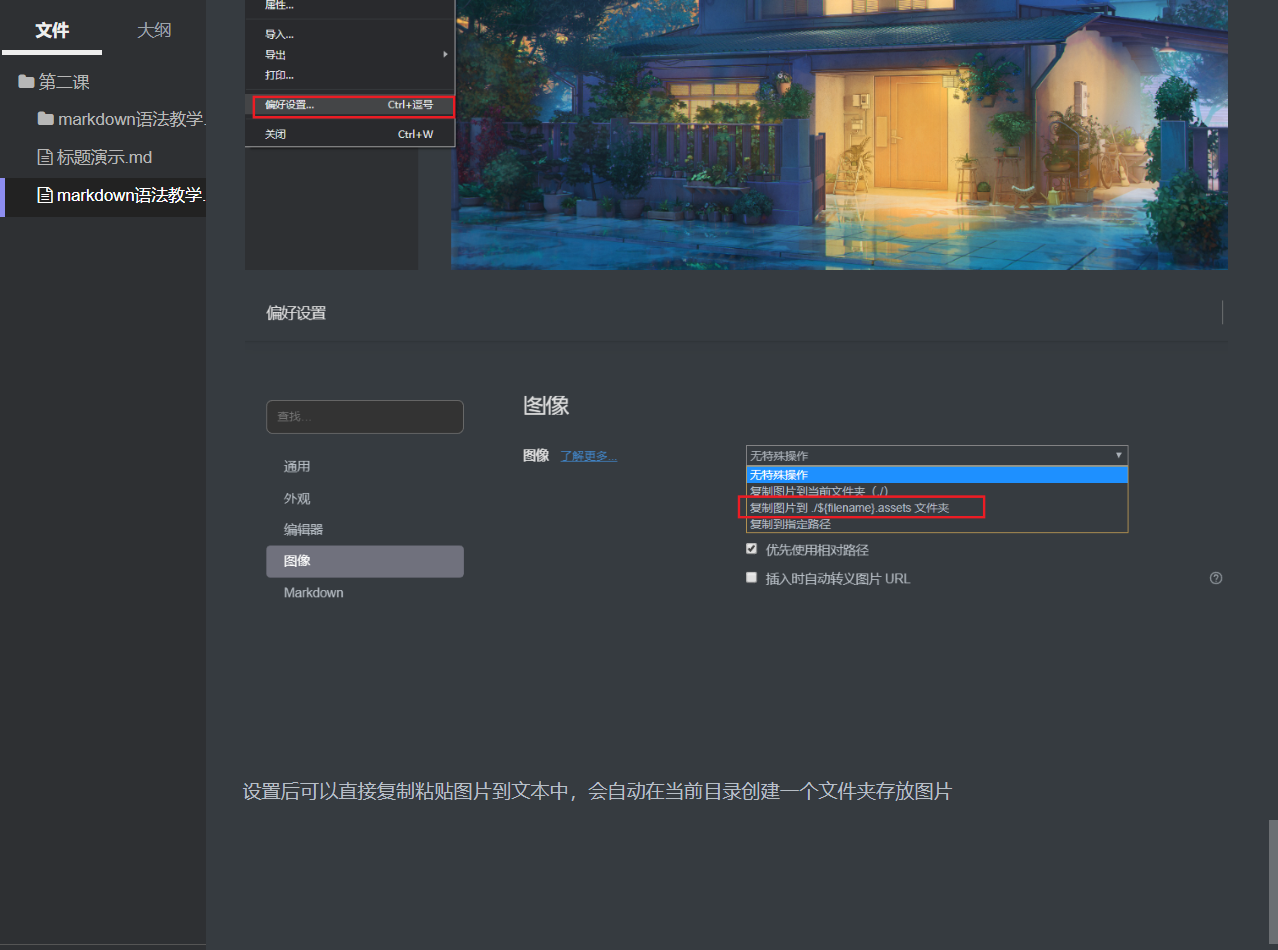Click the 查找 search field
Viewport: 1278px width, 950px height.
[365, 417]
